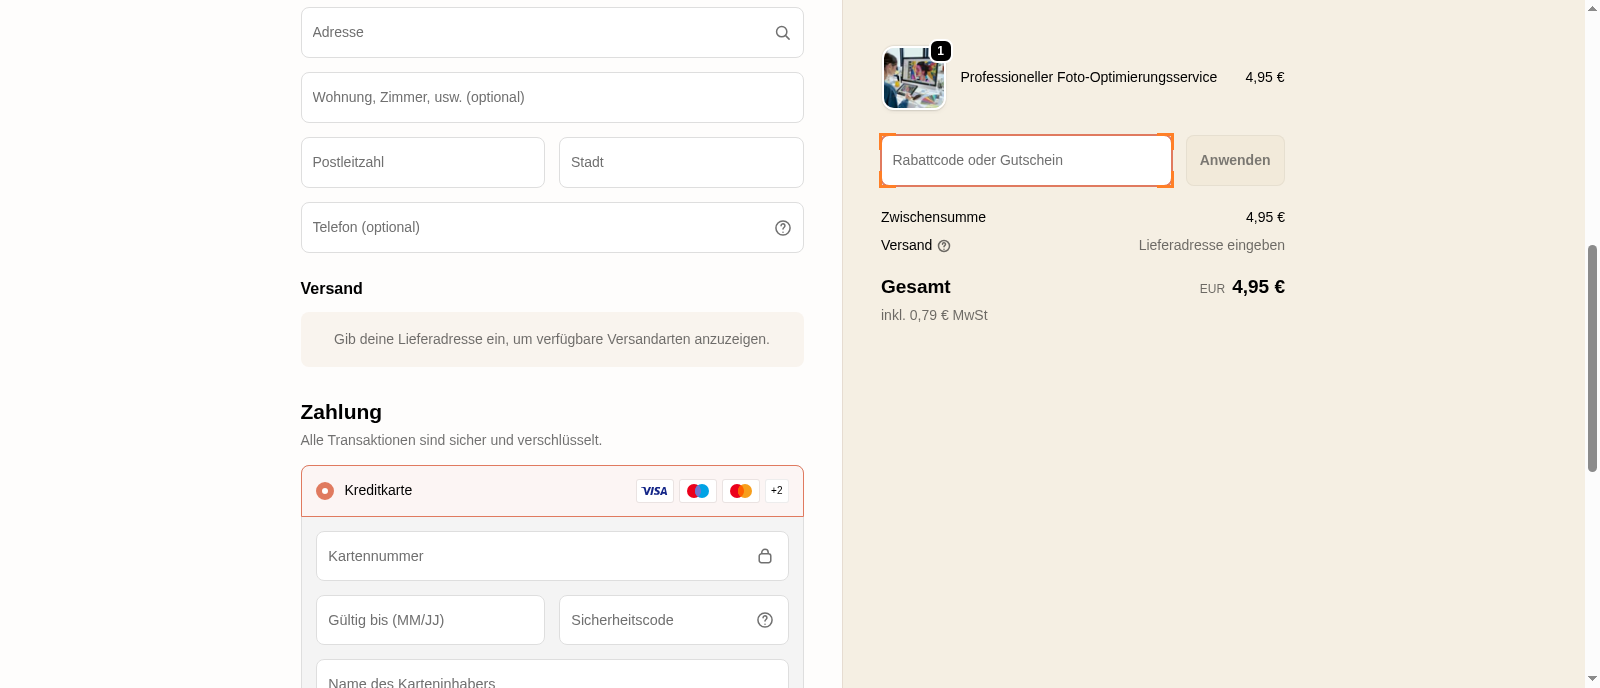The width and height of the screenshot is (1600, 688).
Task: Focus the Rabattcode oder Gutschein field
Action: (1025, 161)
